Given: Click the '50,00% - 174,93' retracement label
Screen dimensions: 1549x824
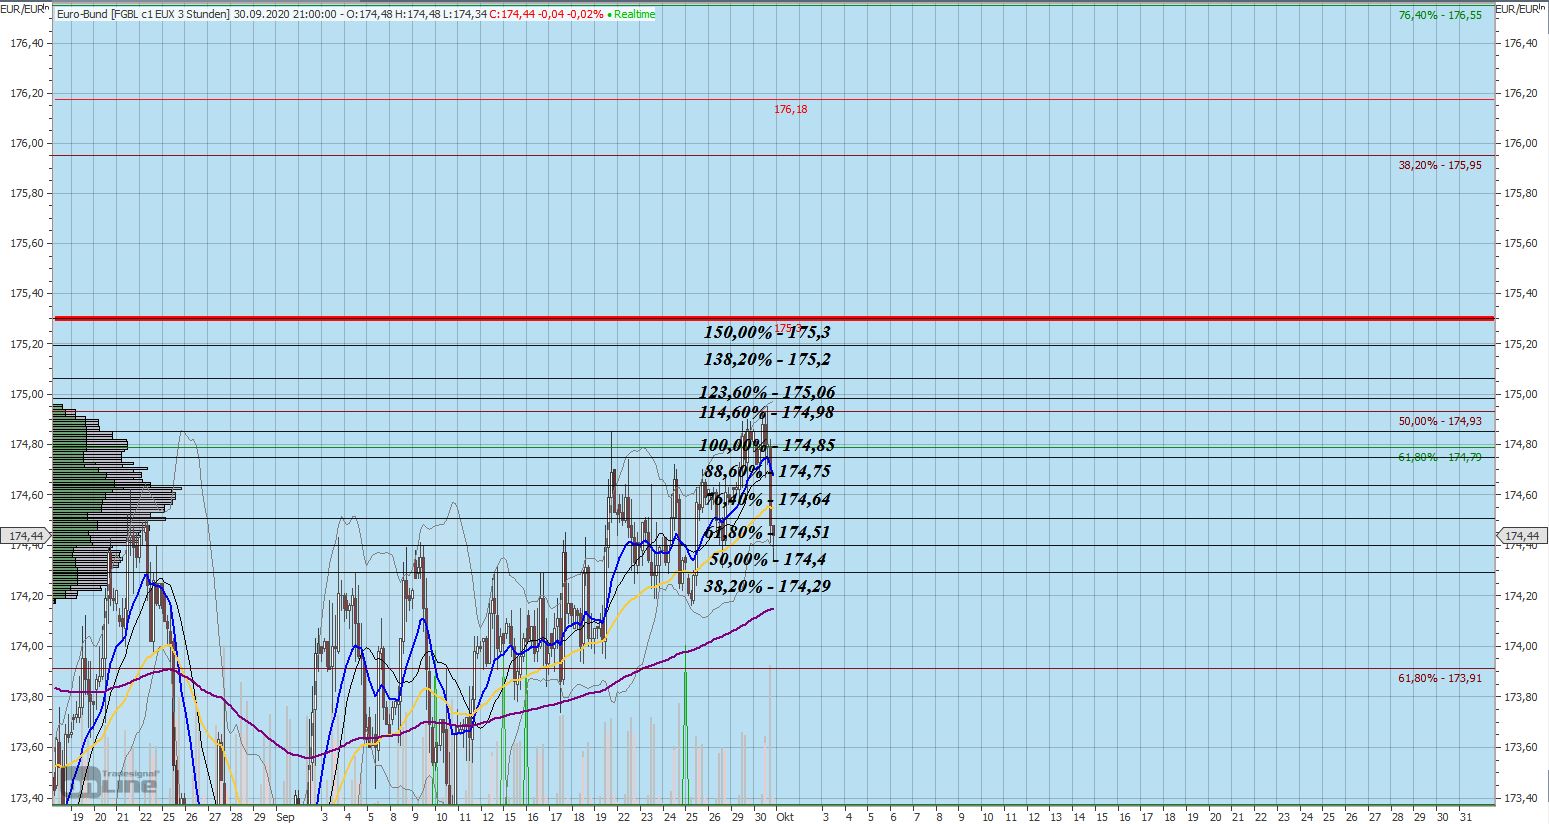Looking at the screenshot, I should pos(1440,421).
